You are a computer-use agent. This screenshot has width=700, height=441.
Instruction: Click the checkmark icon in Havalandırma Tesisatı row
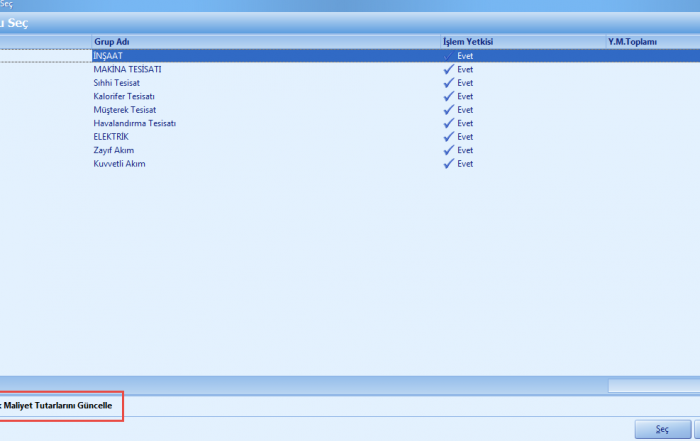pos(448,123)
